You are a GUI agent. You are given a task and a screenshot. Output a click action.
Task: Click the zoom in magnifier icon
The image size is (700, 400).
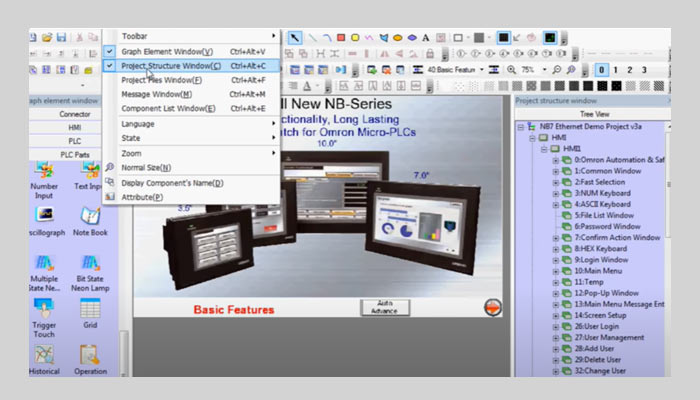512,70
